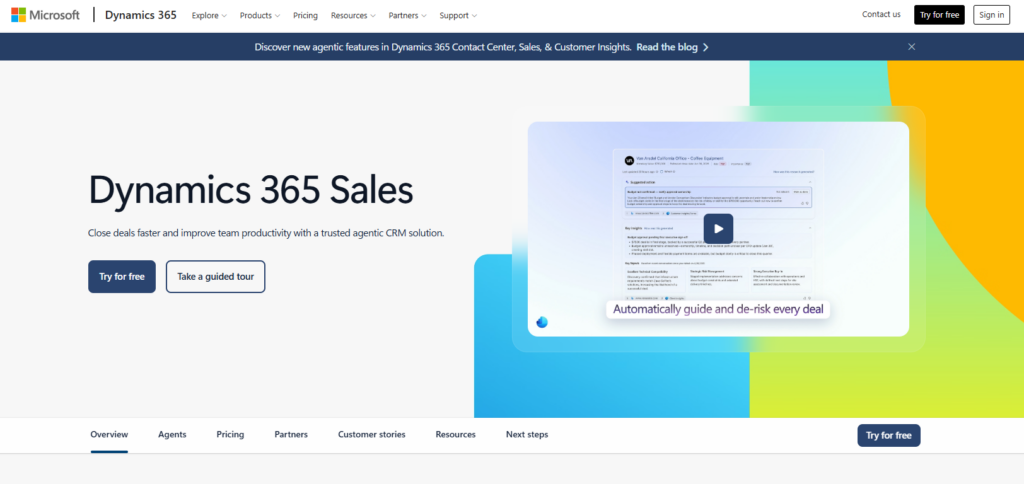
Task: Click the 'Close deals faster' tagline text
Action: coord(266,233)
